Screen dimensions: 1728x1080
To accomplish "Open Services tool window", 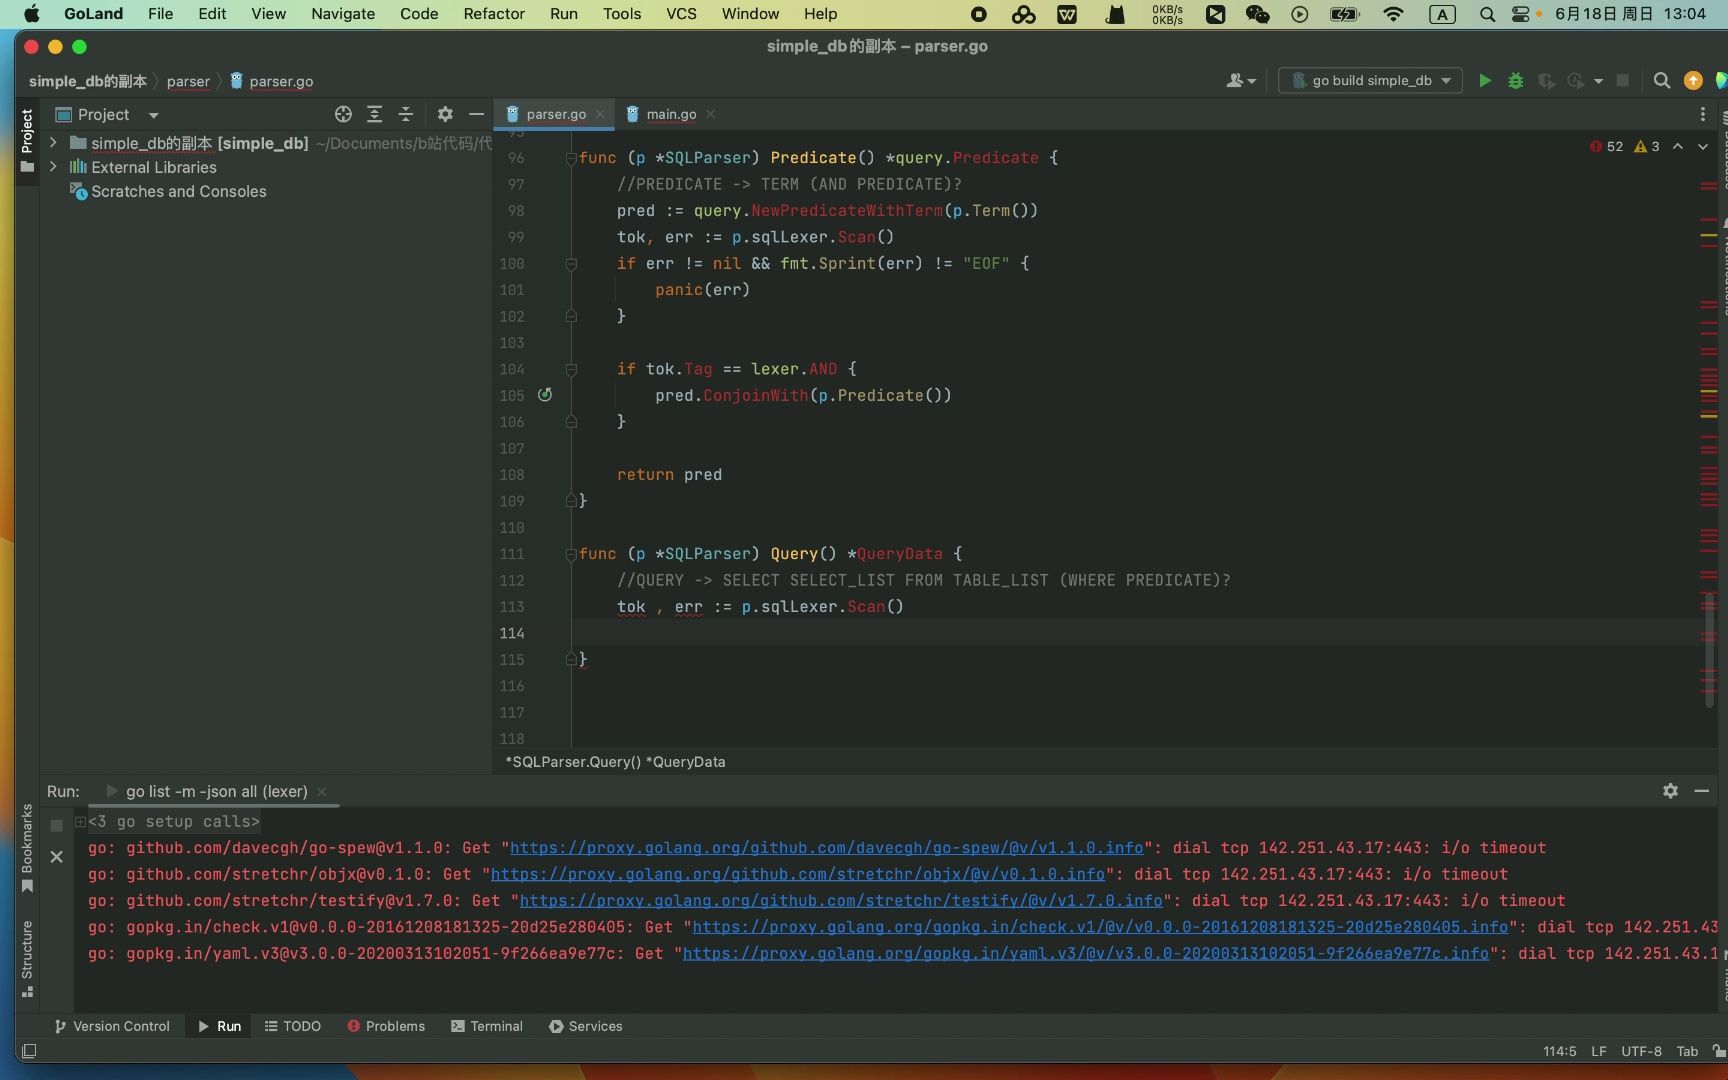I will point(585,1026).
